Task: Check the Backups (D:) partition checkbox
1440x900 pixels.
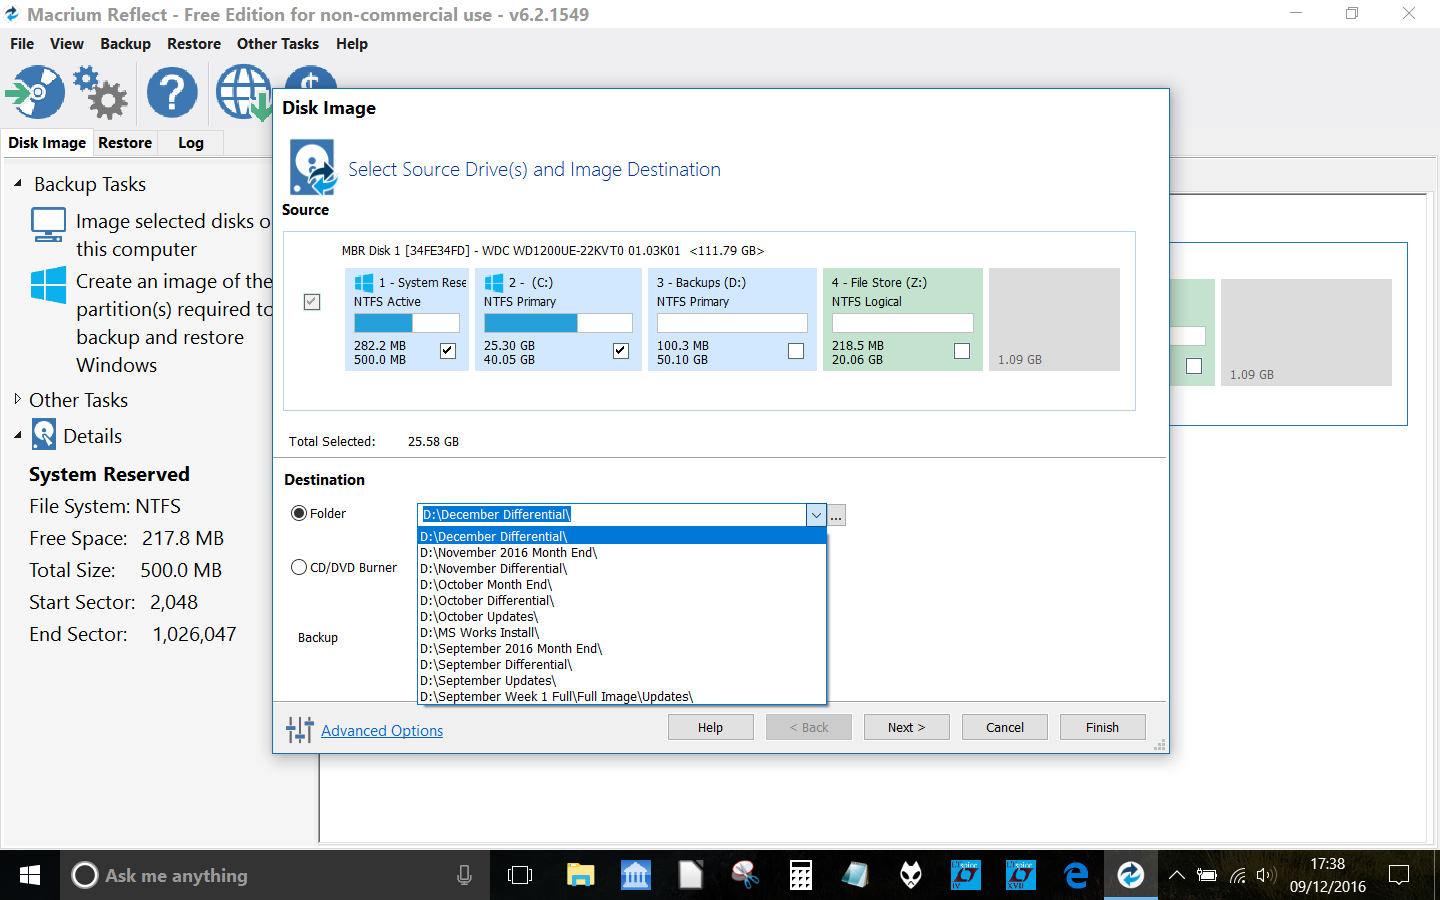Action: coord(796,350)
